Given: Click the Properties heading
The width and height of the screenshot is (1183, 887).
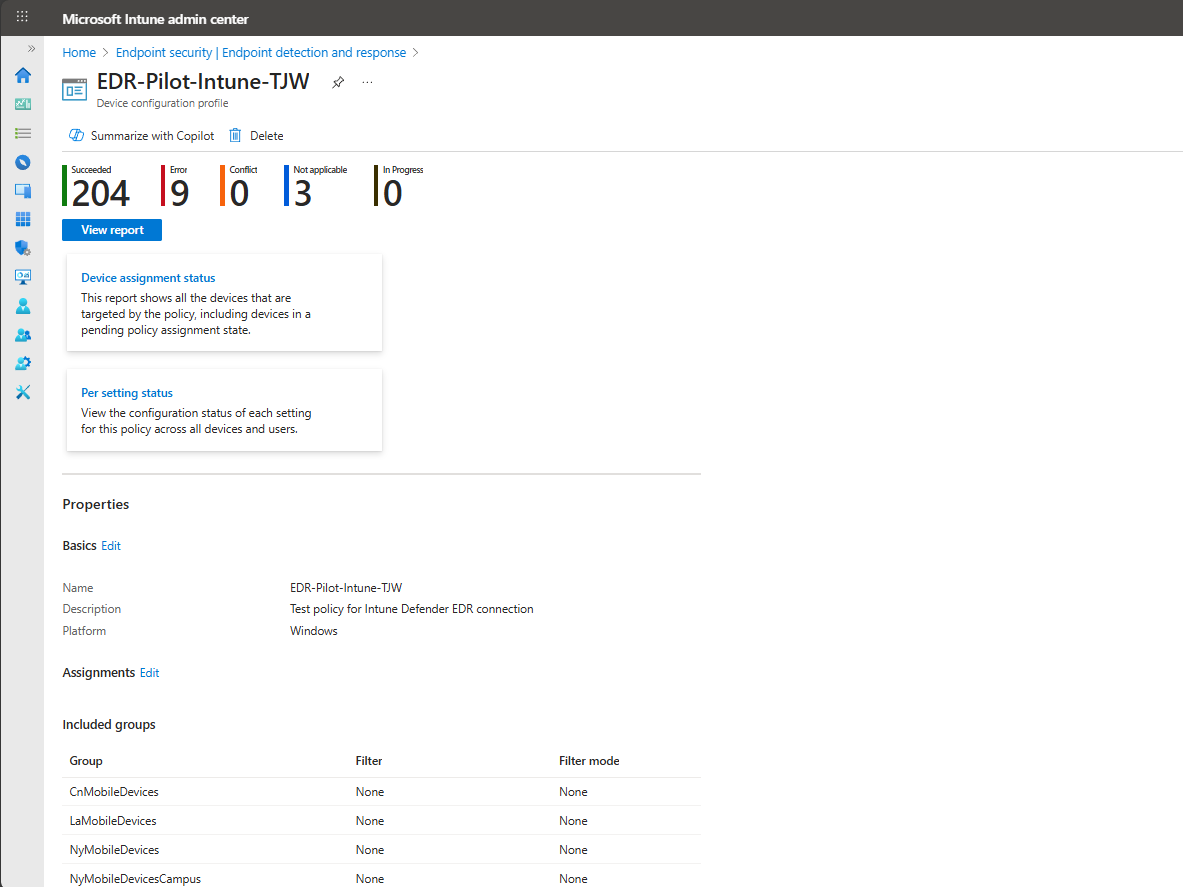Looking at the screenshot, I should 96,504.
